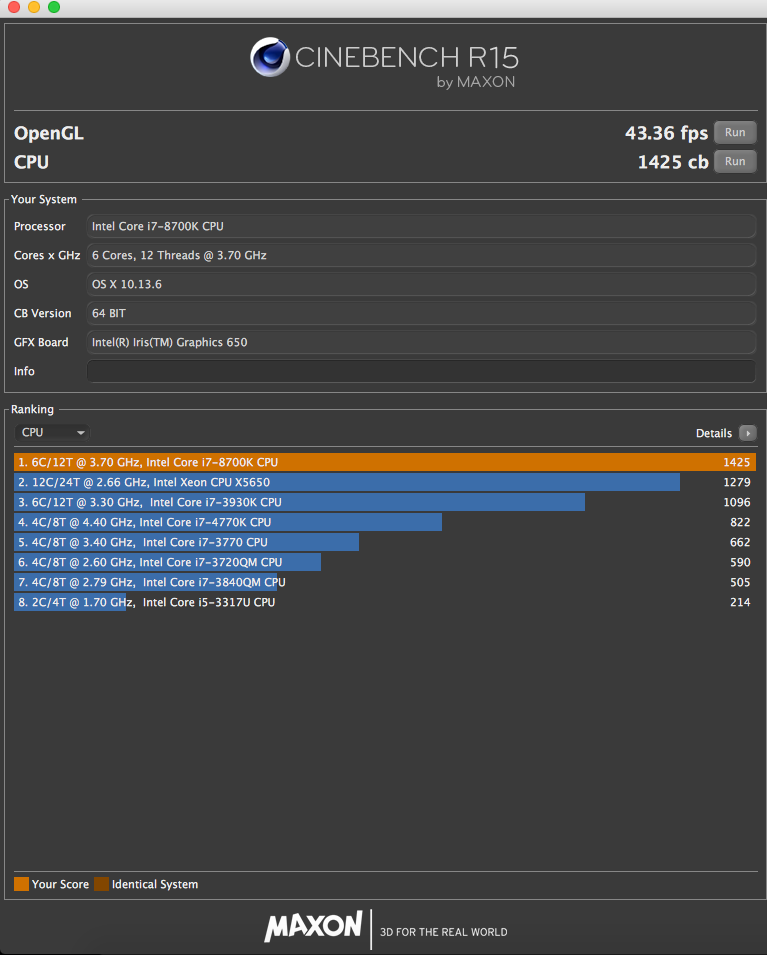
Task: Click the Processor name field
Action: pyautogui.click(x=421, y=226)
